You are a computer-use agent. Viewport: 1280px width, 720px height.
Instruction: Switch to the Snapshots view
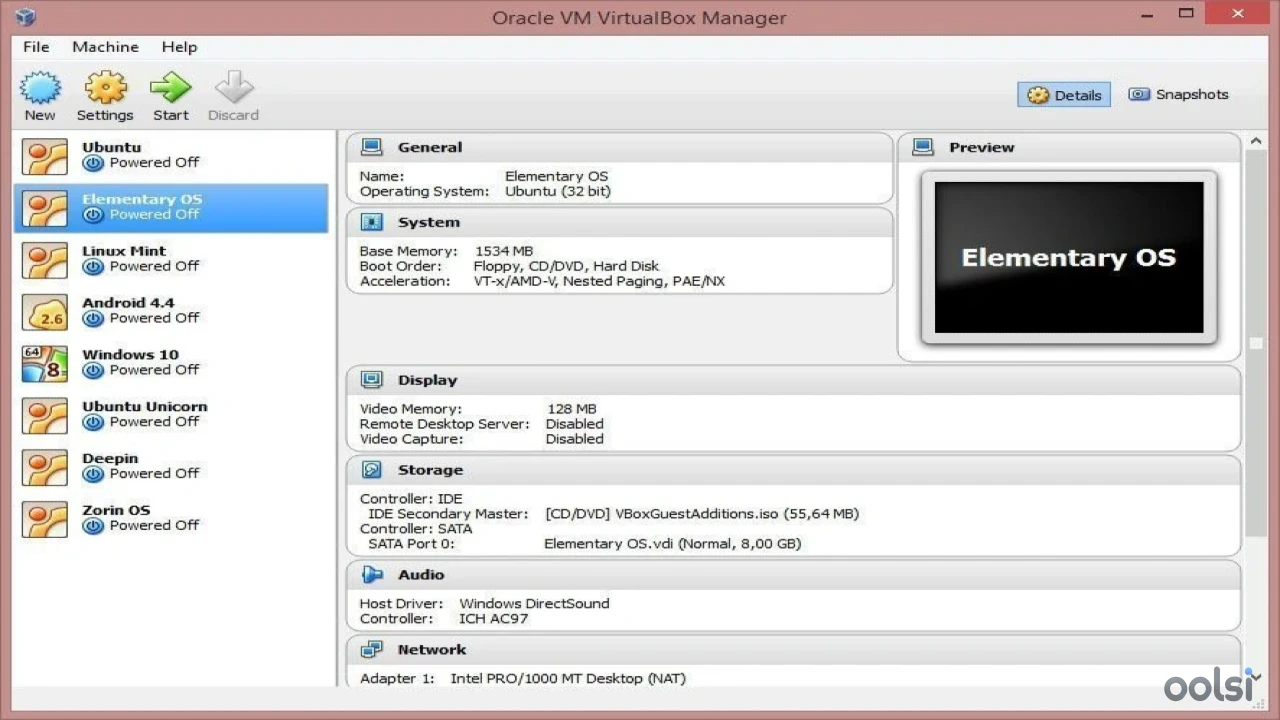1178,94
